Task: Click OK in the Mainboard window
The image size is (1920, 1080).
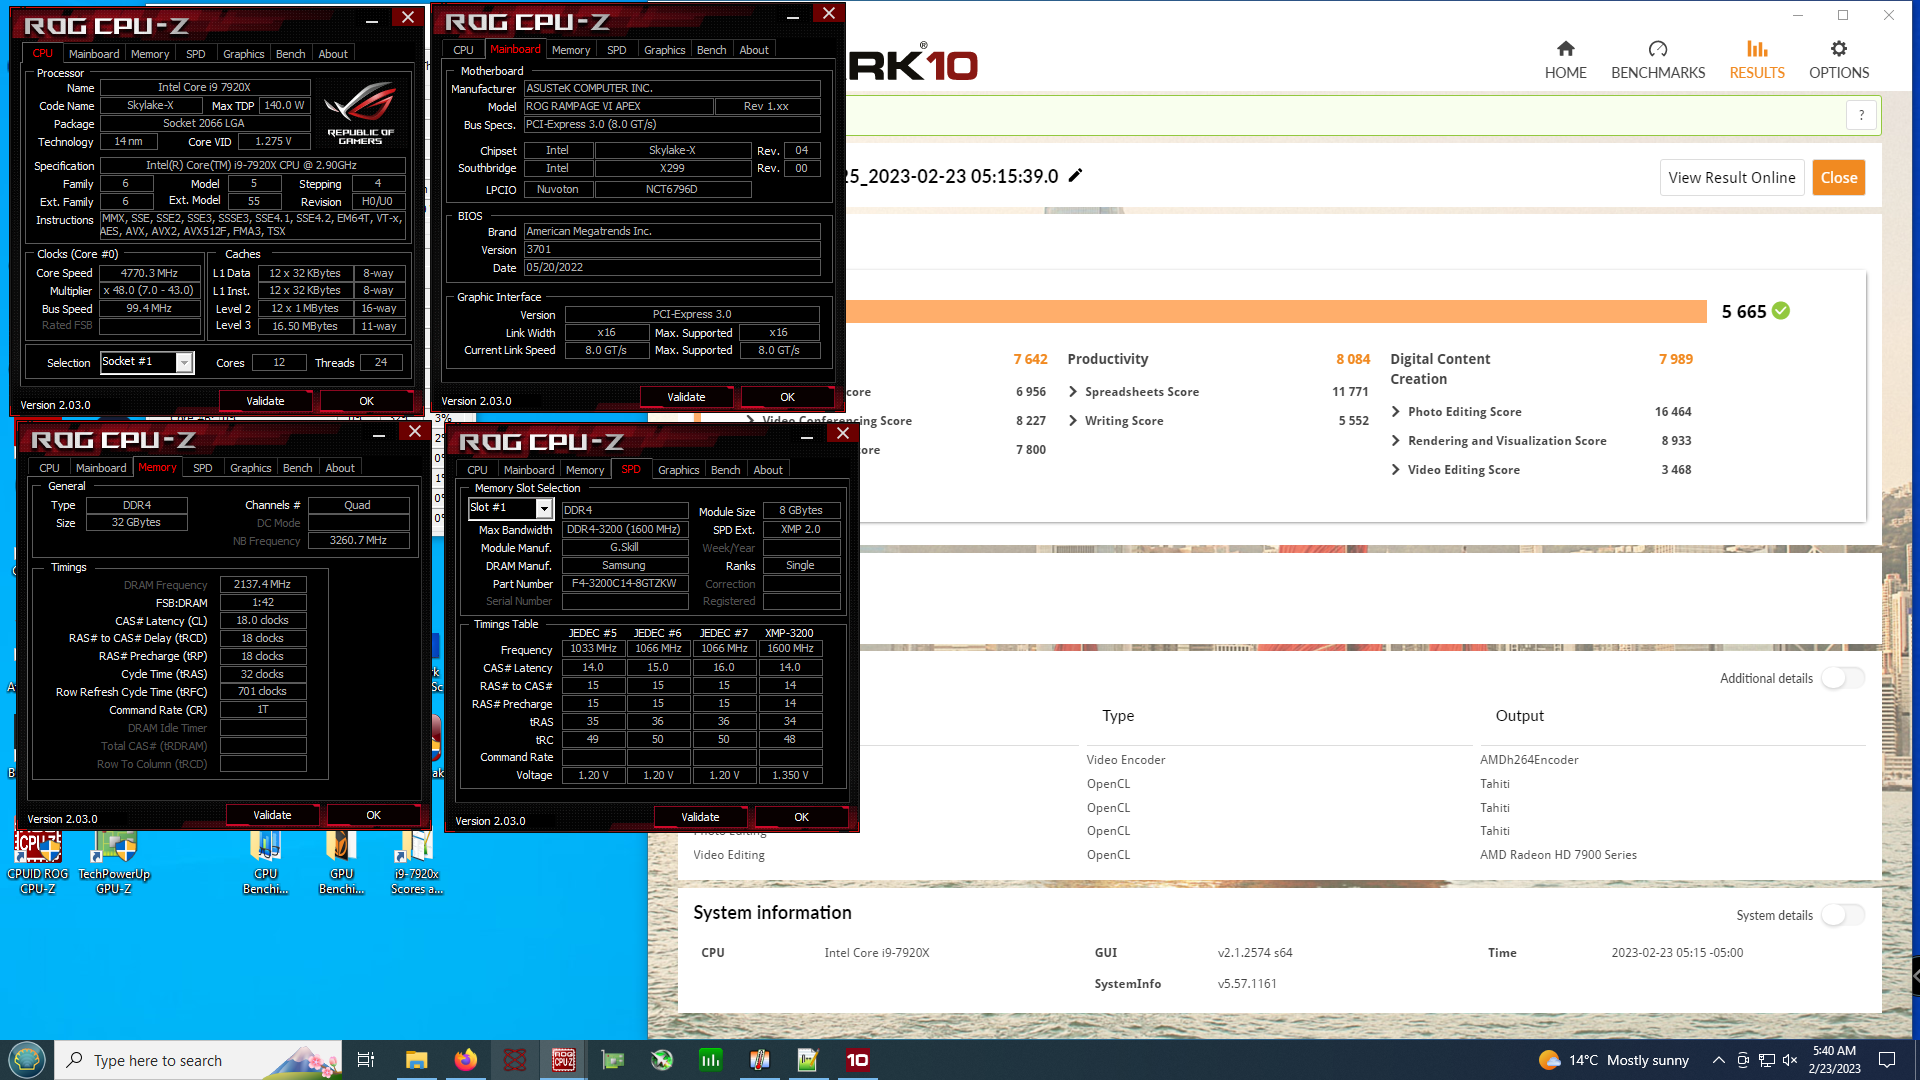Action: click(x=787, y=397)
